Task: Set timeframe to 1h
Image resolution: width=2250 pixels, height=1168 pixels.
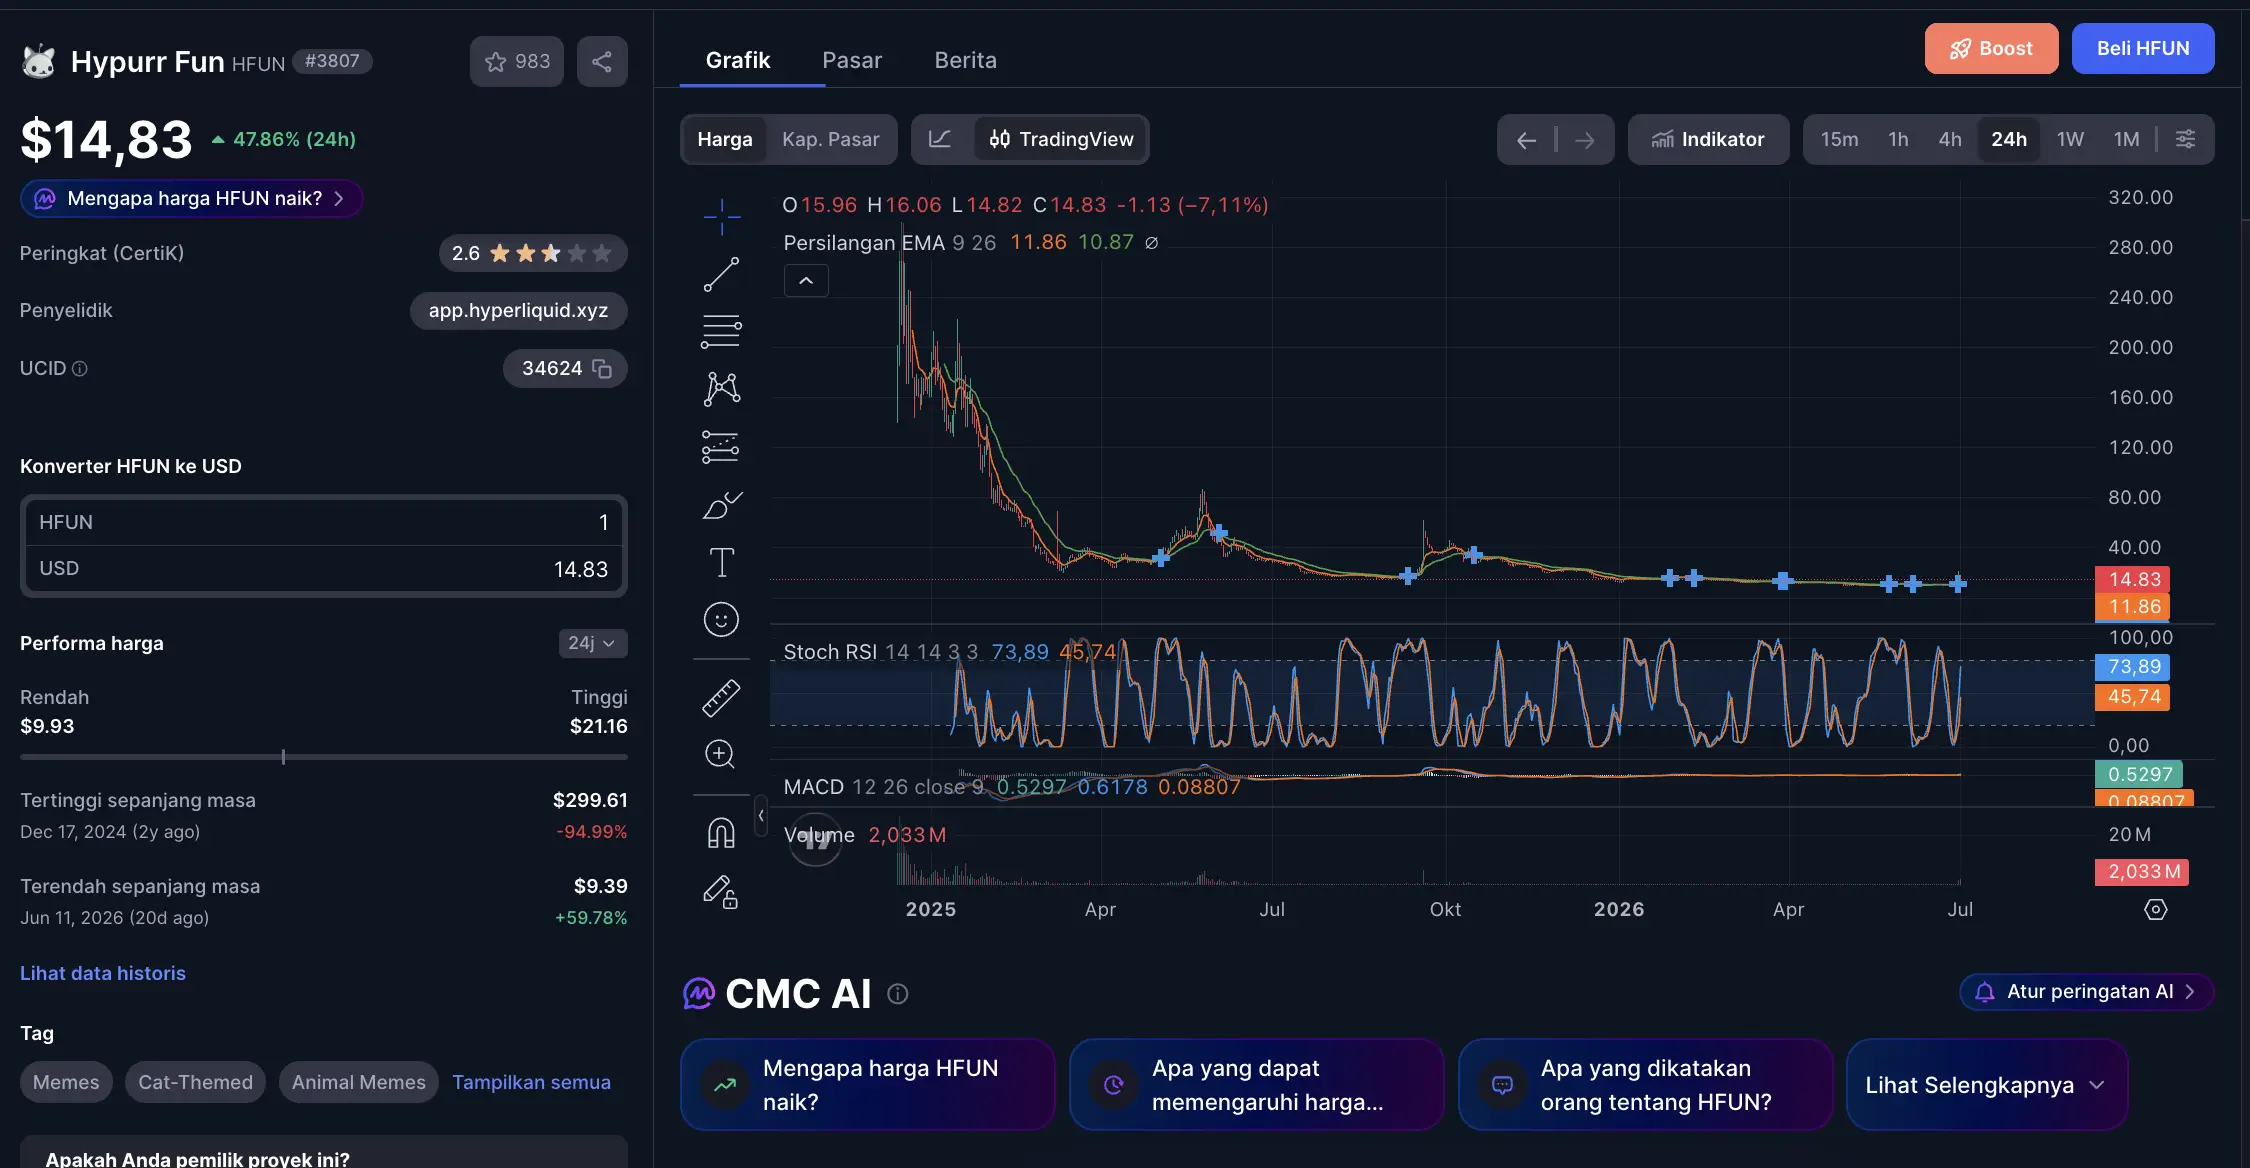Action: (1898, 139)
